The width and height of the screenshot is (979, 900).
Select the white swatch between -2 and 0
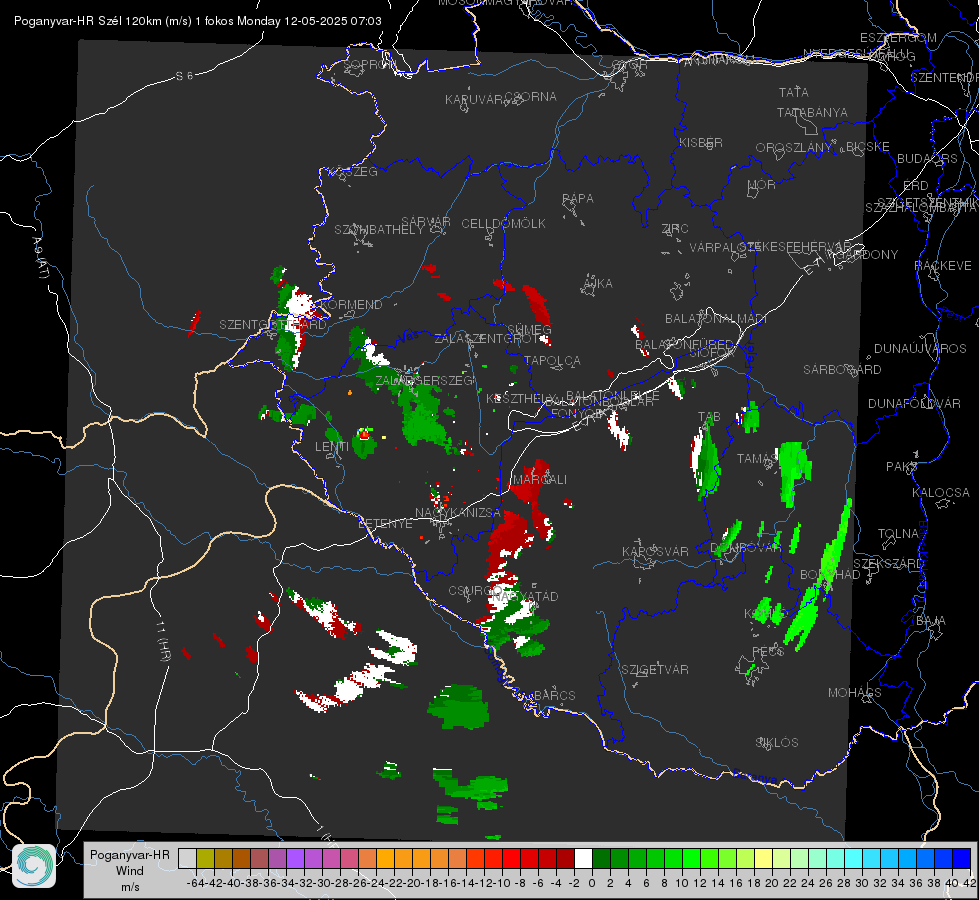[583, 858]
